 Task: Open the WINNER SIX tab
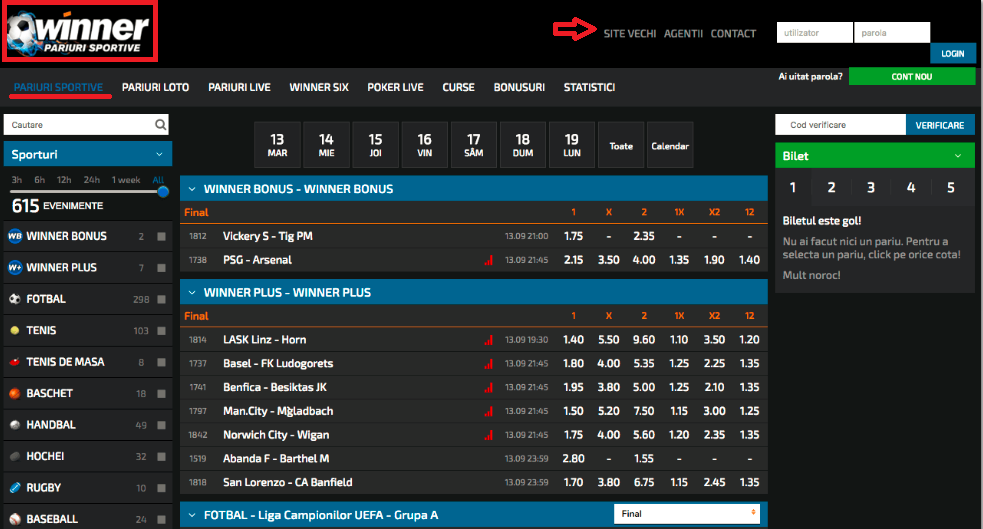pos(318,87)
